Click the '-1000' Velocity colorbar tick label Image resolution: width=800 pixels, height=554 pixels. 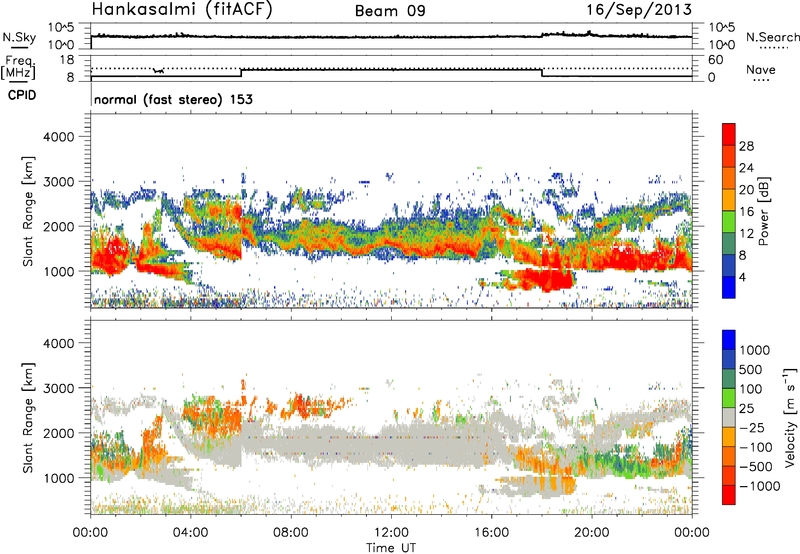tap(759, 486)
